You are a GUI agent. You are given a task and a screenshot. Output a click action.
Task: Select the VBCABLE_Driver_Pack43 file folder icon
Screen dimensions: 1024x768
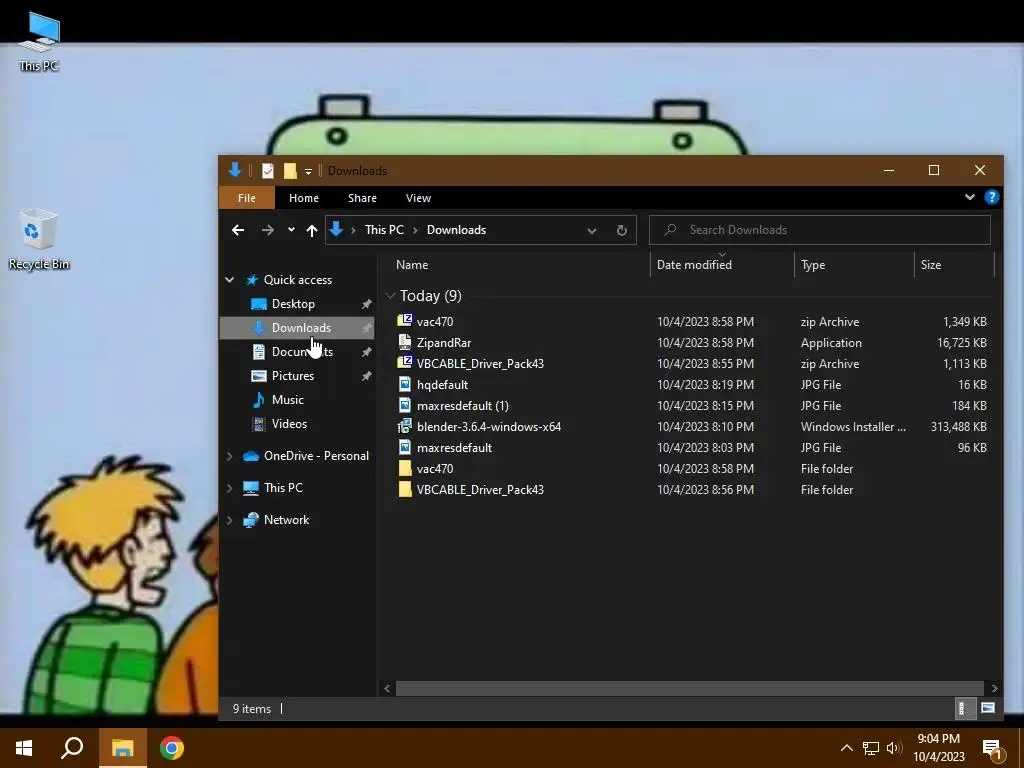(x=405, y=489)
